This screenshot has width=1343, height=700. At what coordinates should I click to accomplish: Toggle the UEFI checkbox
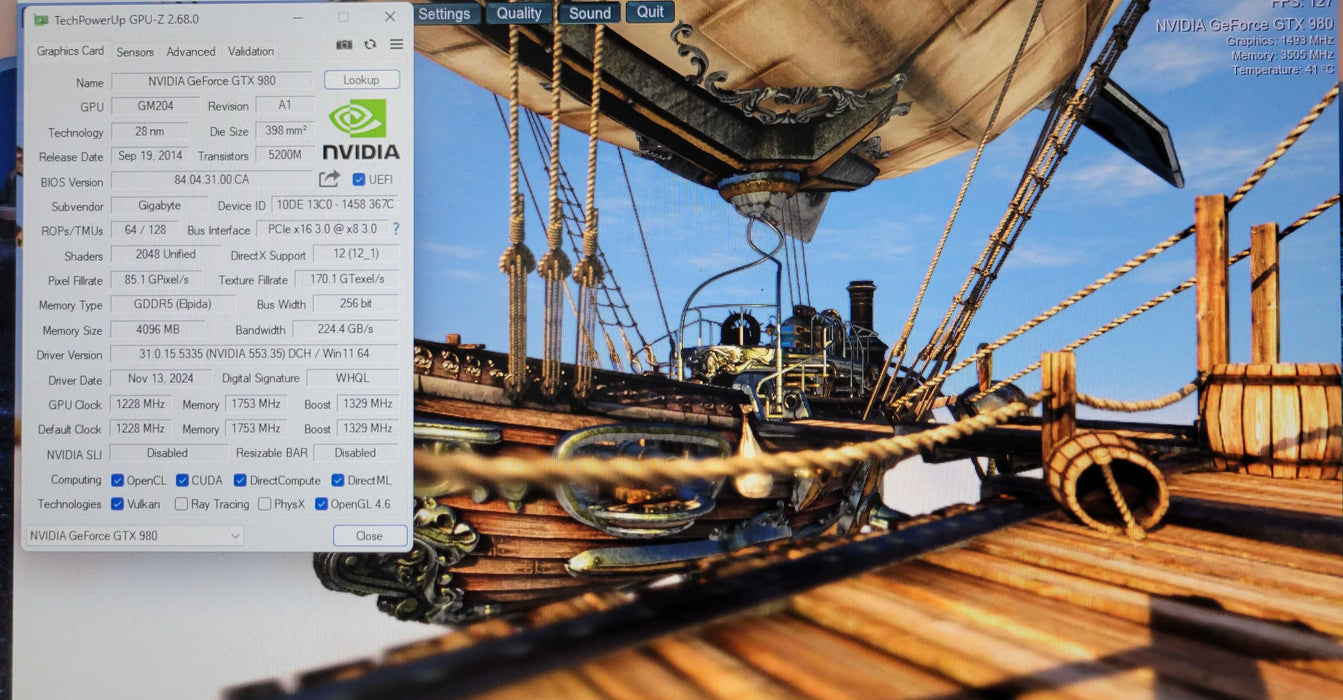(x=359, y=180)
